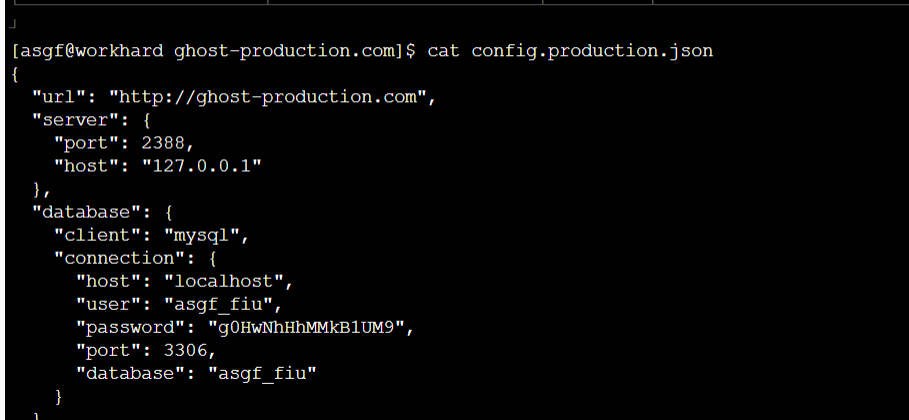Click the "password" key text
Screen dimensions: 909x420
pos(131,328)
